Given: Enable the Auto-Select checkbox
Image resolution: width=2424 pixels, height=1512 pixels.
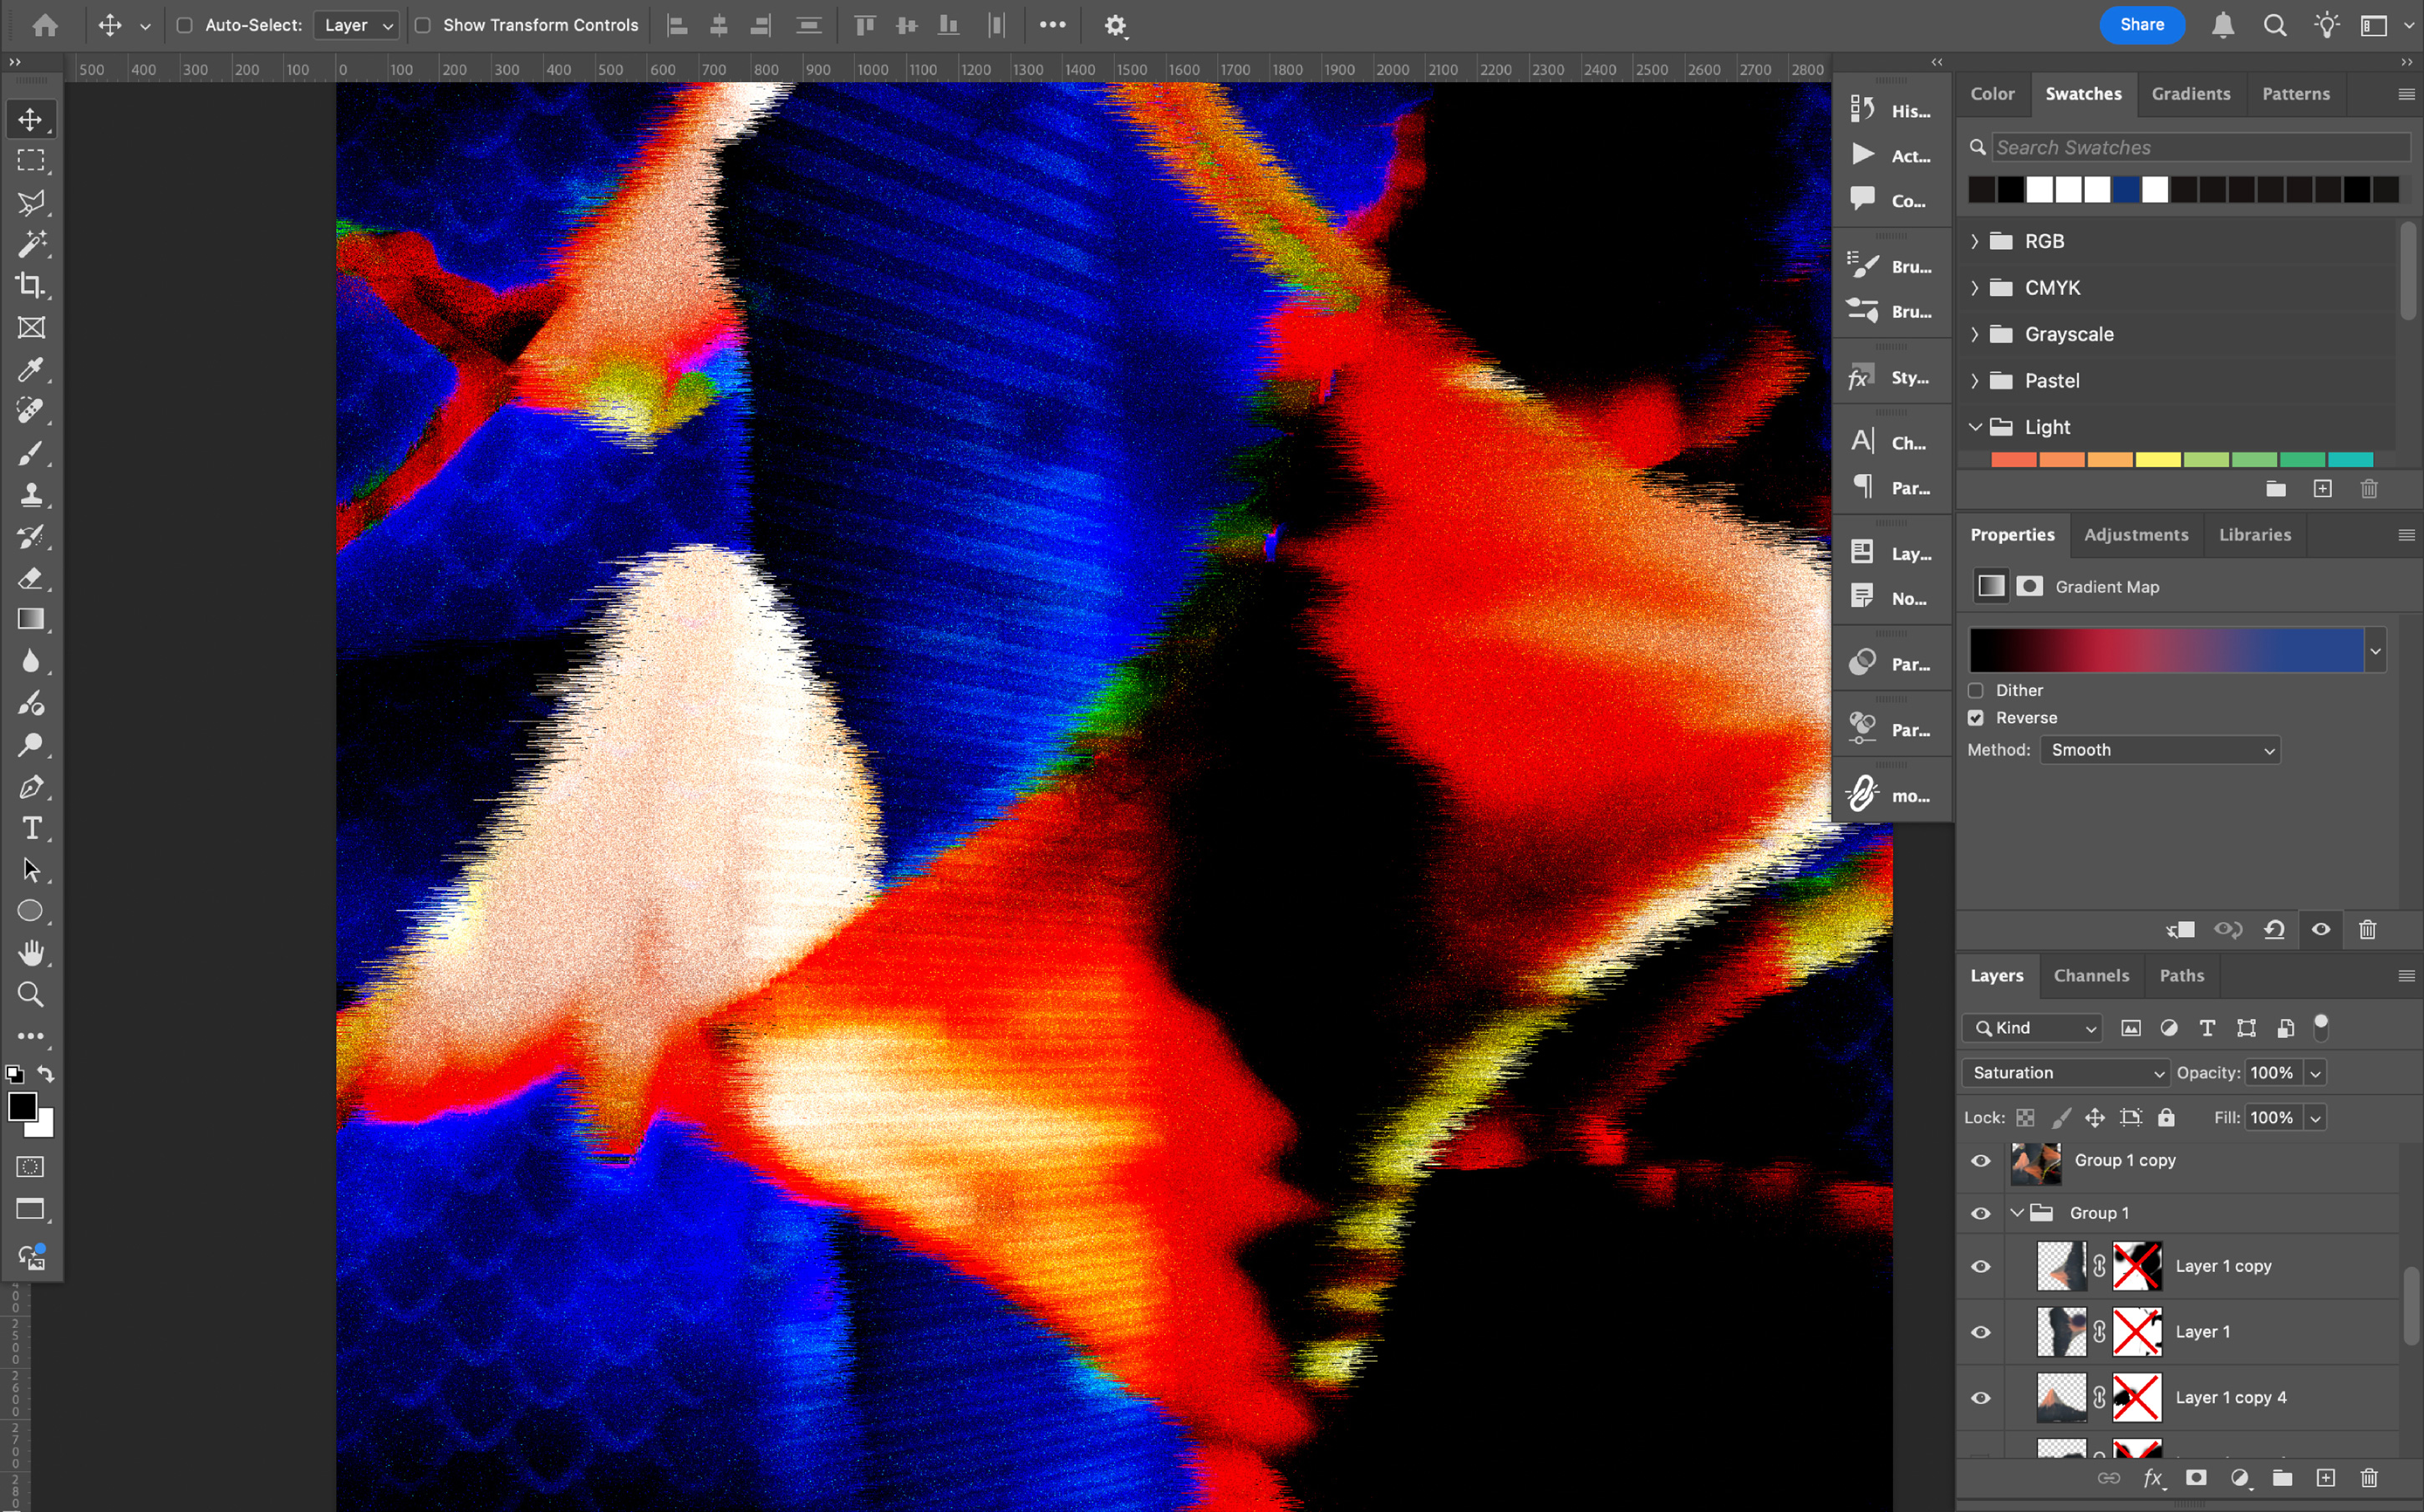Looking at the screenshot, I should point(184,25).
